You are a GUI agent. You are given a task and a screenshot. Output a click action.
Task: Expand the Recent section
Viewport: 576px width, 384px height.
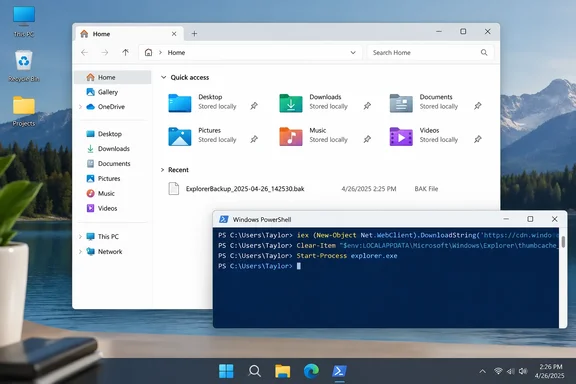(x=162, y=170)
